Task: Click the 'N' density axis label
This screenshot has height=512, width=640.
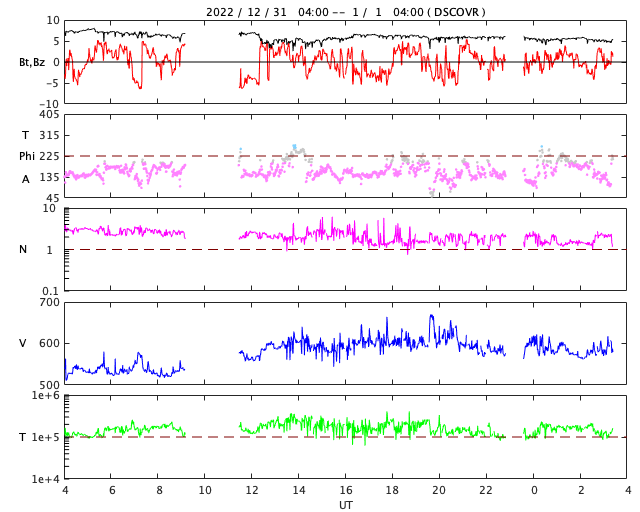Action: [23, 249]
